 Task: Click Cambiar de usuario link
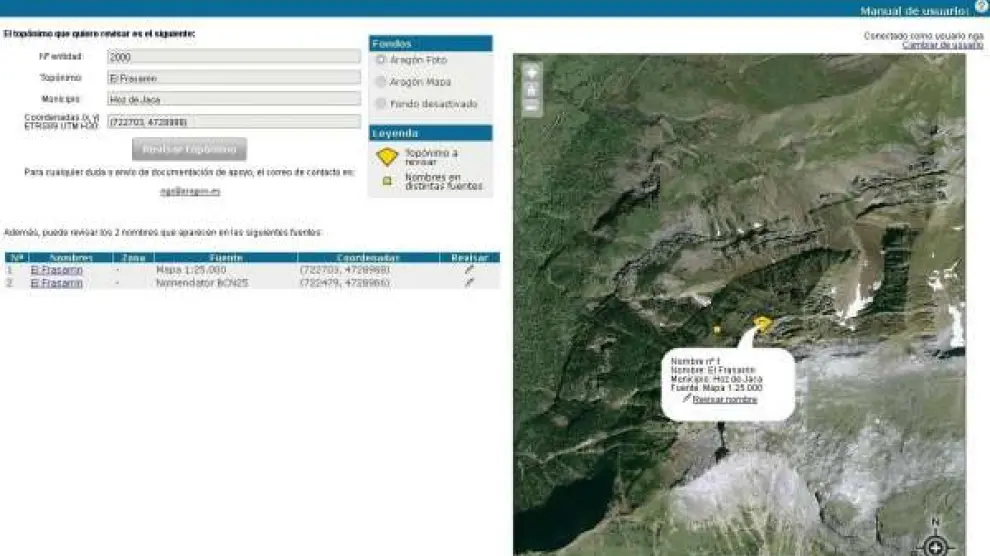942,45
